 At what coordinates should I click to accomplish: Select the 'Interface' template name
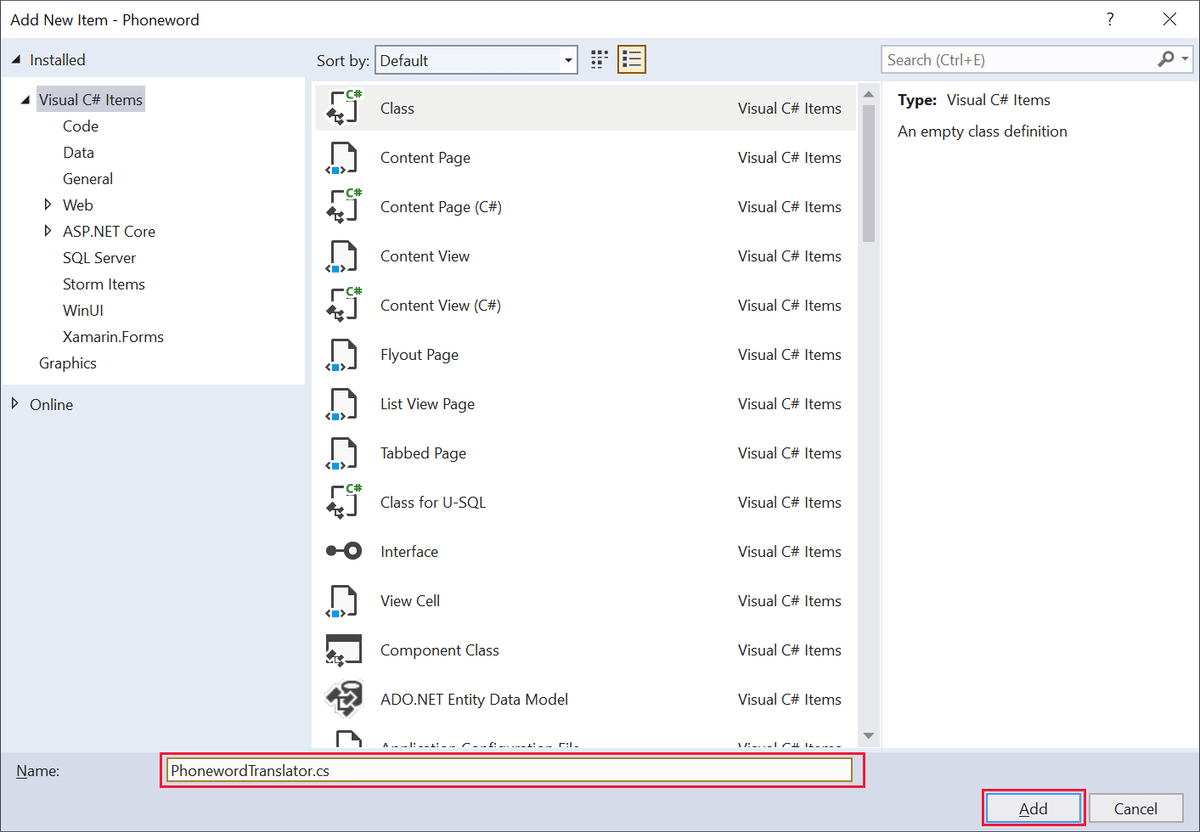pyautogui.click(x=409, y=552)
